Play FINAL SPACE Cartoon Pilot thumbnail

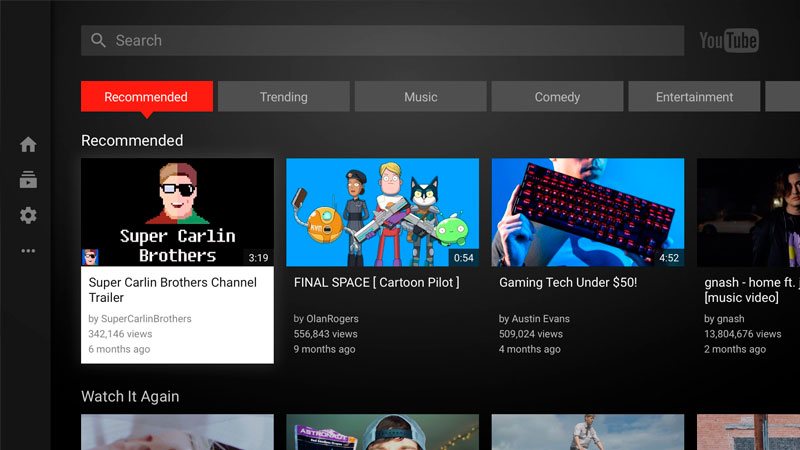382,212
